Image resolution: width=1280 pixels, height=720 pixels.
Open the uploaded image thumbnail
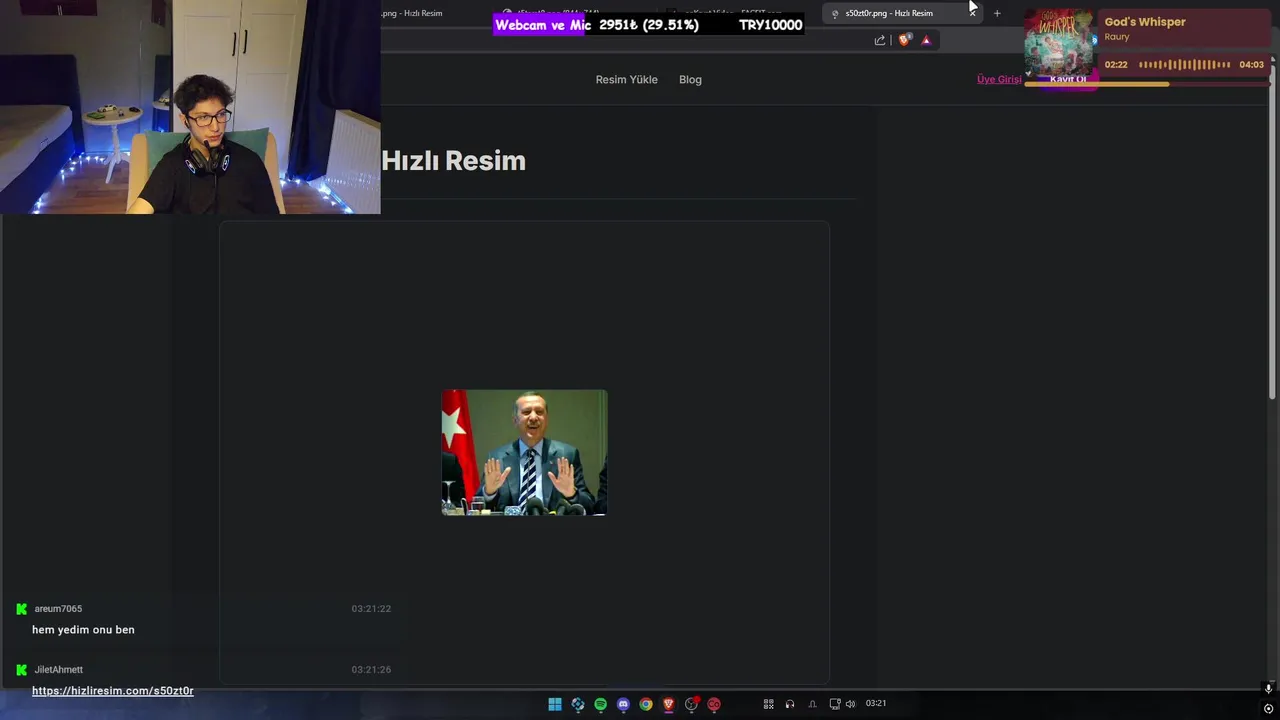[524, 453]
